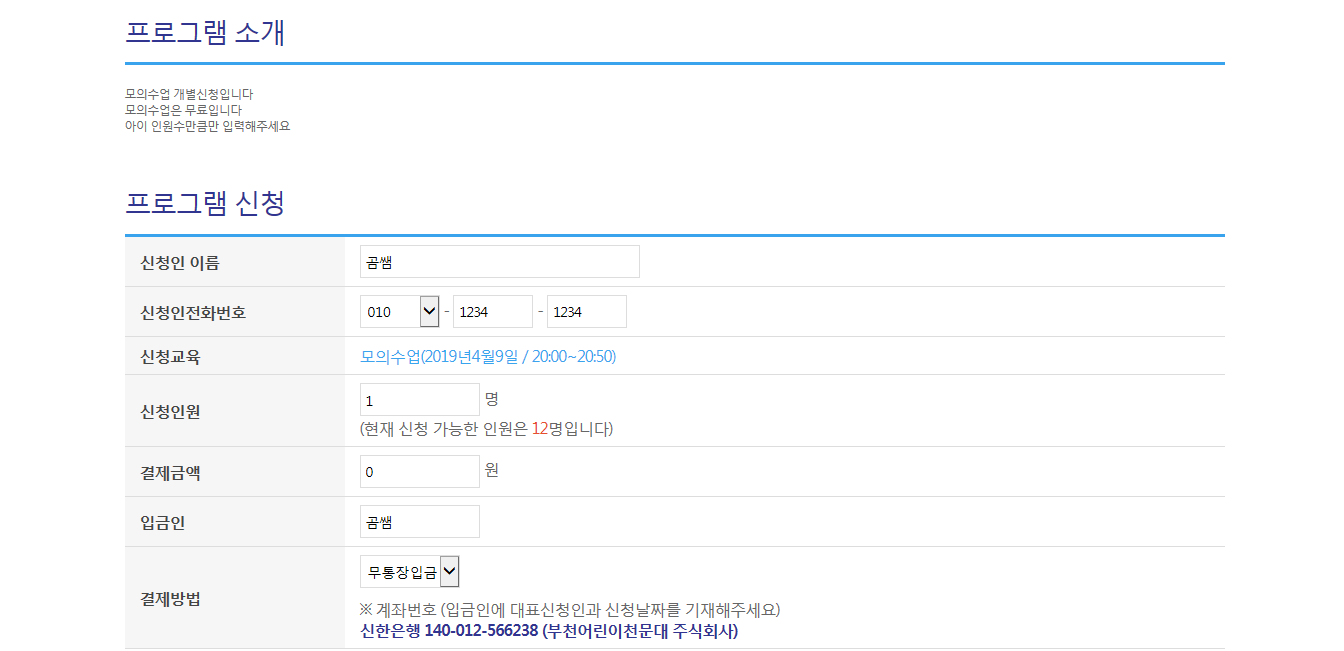Focus the 결제금액 amount field
Screen dimensions: 1344x651
(x=419, y=472)
